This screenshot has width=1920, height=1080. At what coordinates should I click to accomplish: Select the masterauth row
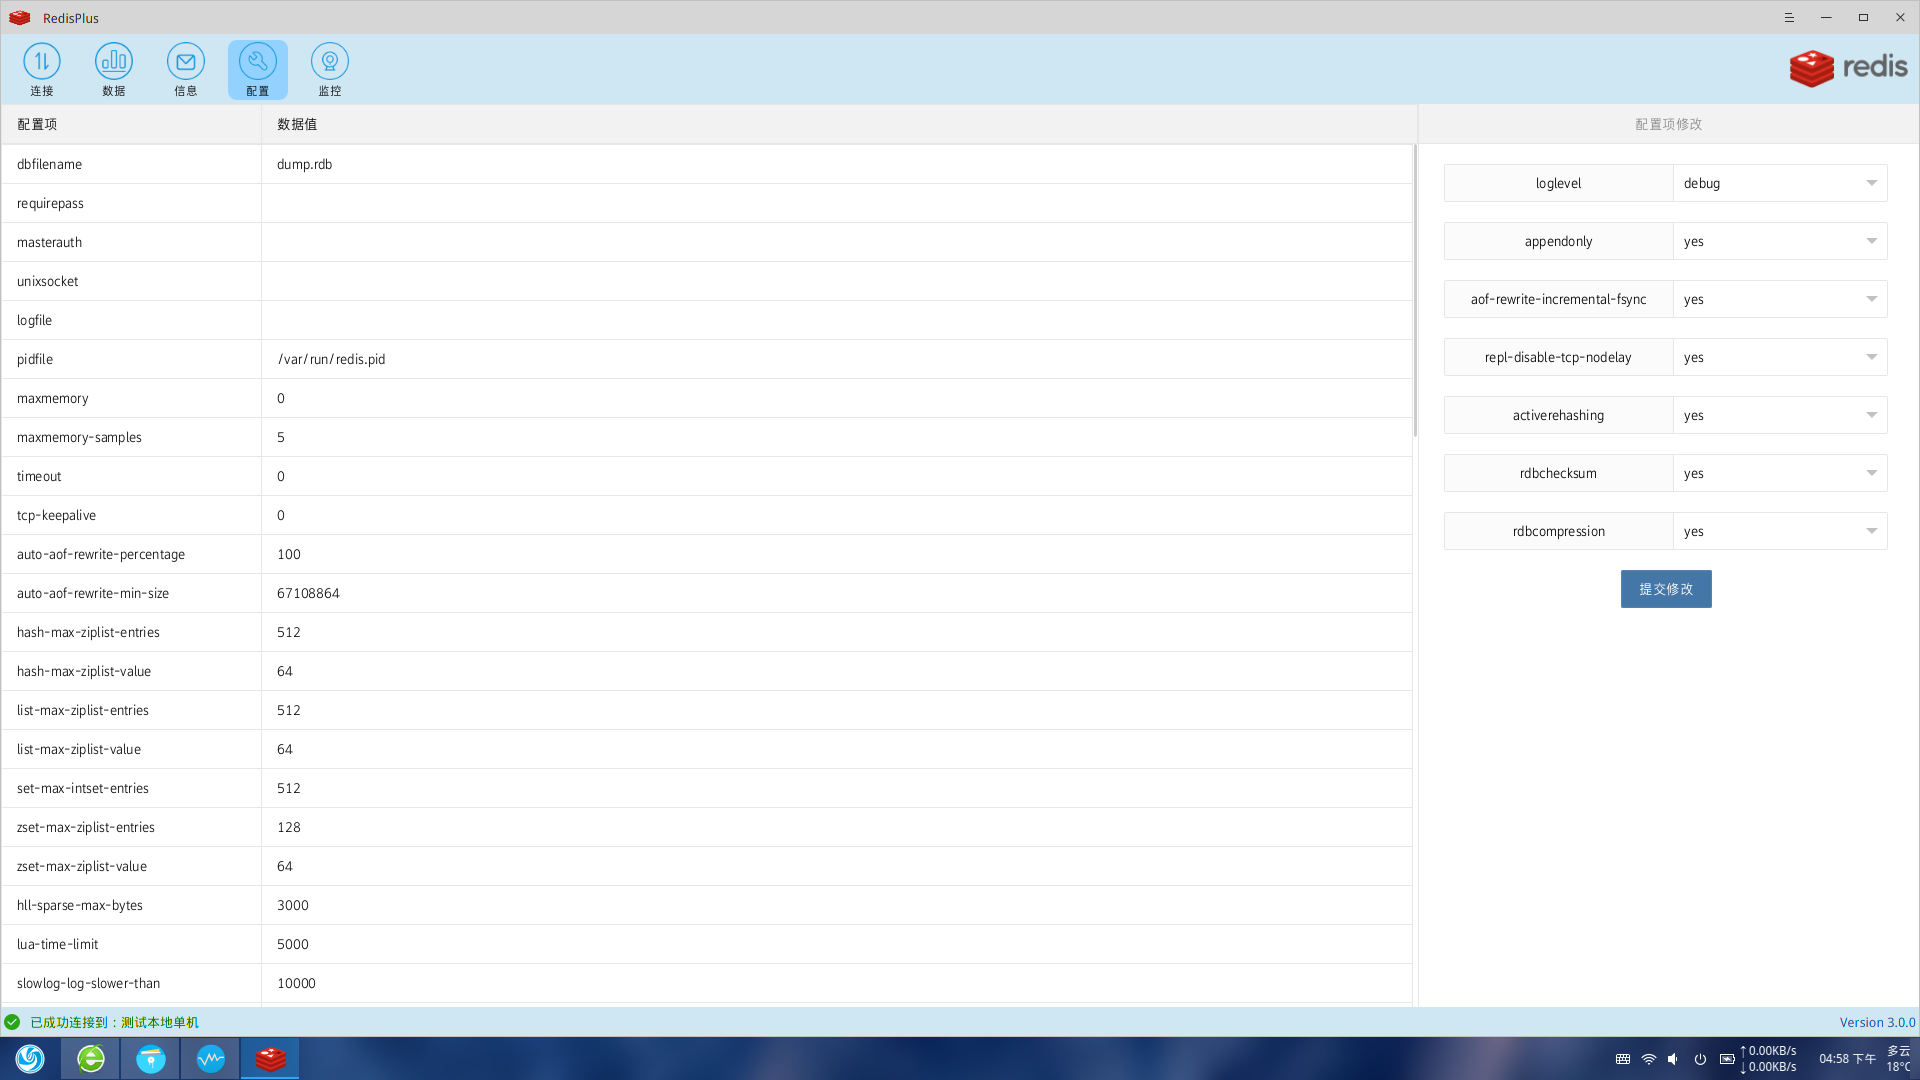tap(707, 242)
